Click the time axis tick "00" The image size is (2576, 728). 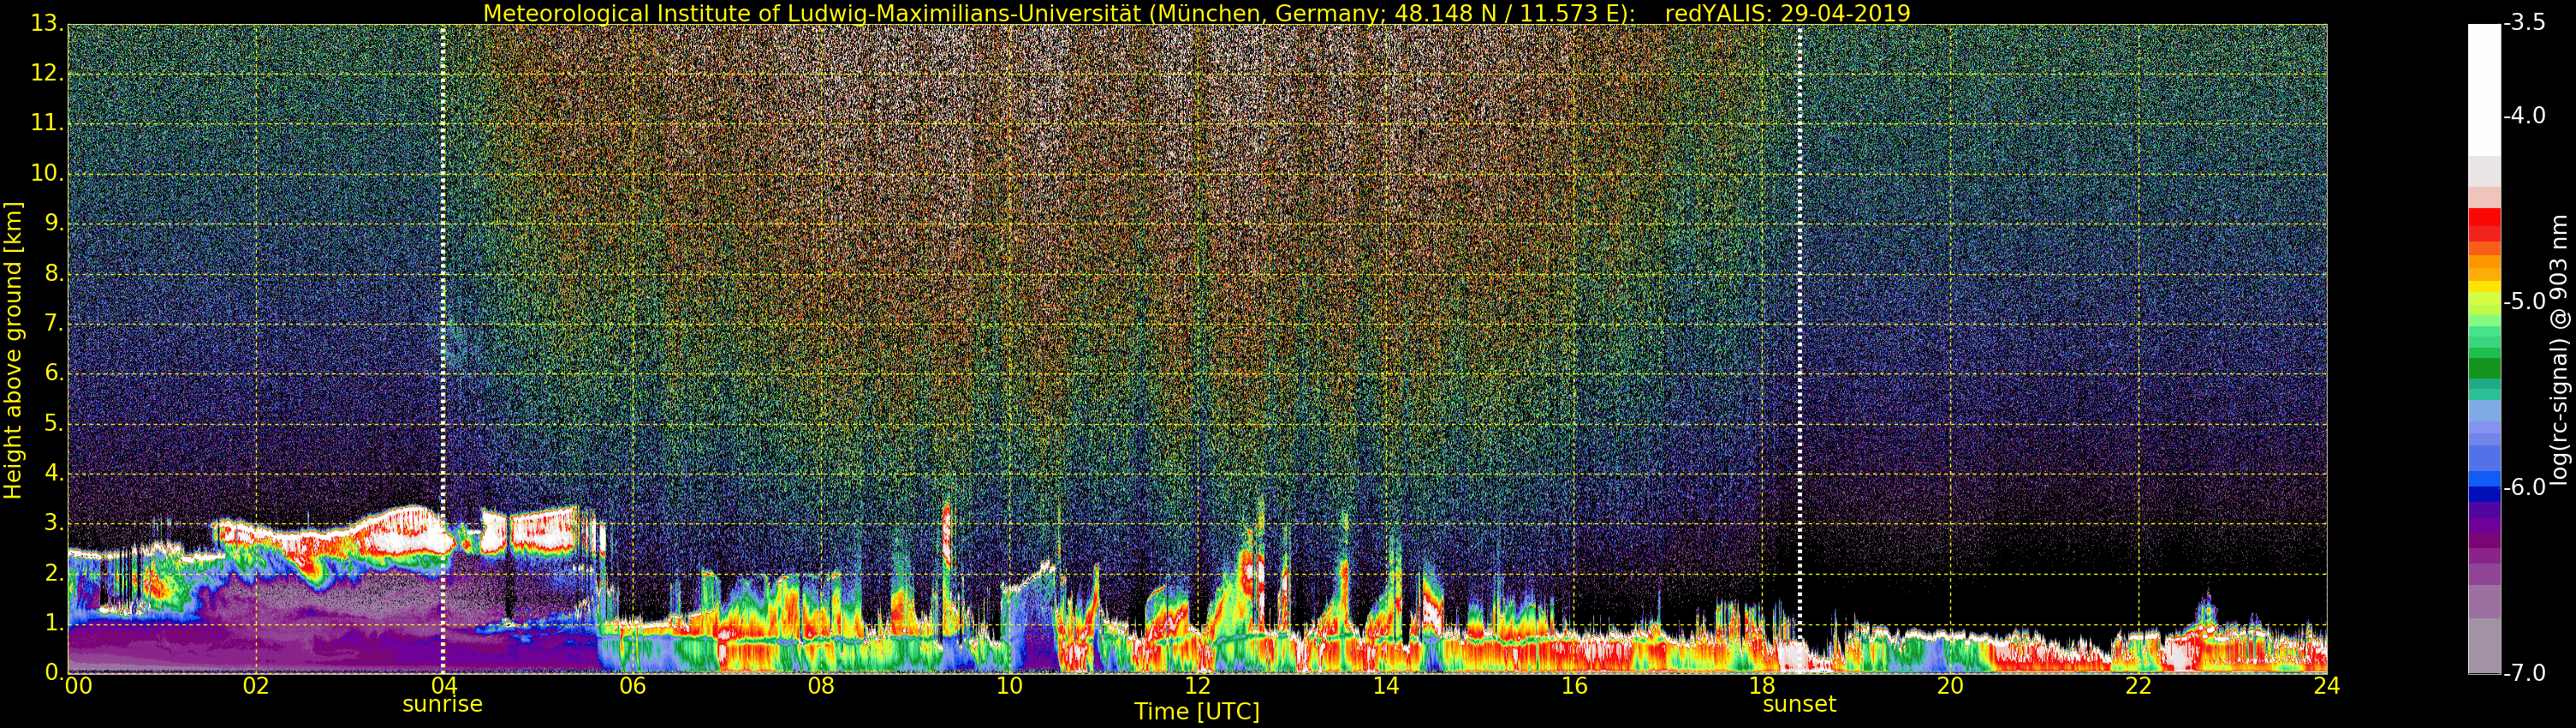coord(78,685)
